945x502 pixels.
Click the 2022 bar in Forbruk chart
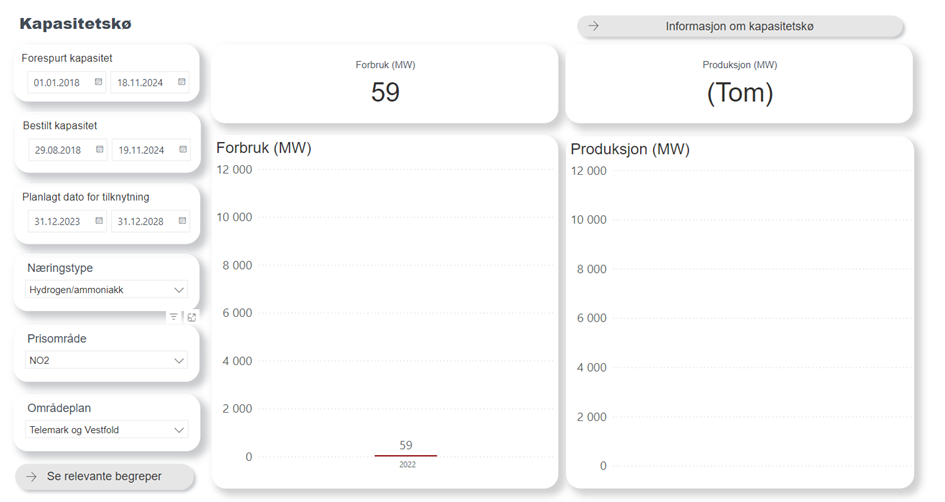tap(405, 456)
